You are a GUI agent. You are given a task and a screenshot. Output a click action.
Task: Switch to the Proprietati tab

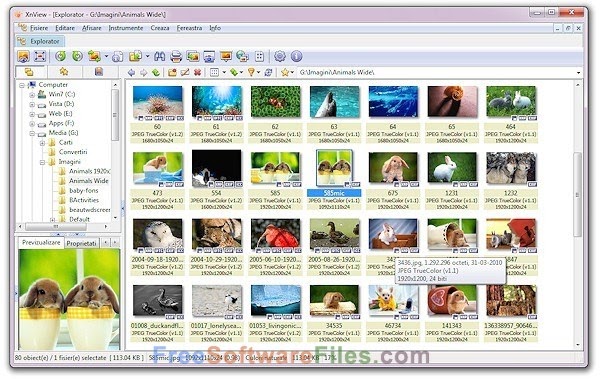pyautogui.click(x=82, y=243)
